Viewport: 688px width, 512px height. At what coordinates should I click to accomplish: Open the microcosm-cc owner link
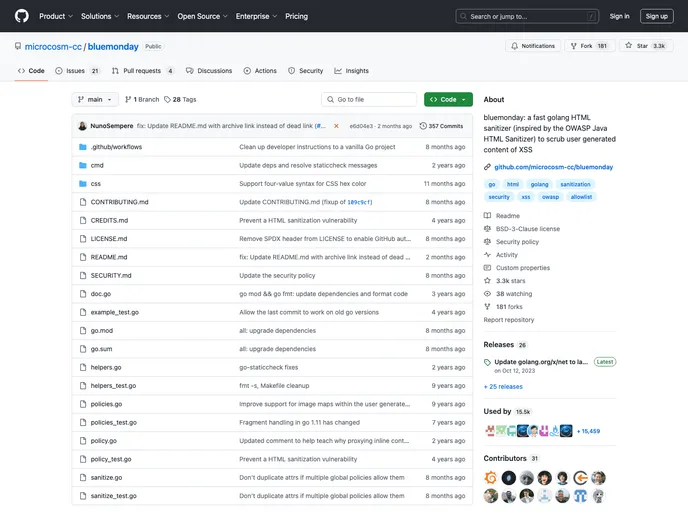[x=53, y=47]
